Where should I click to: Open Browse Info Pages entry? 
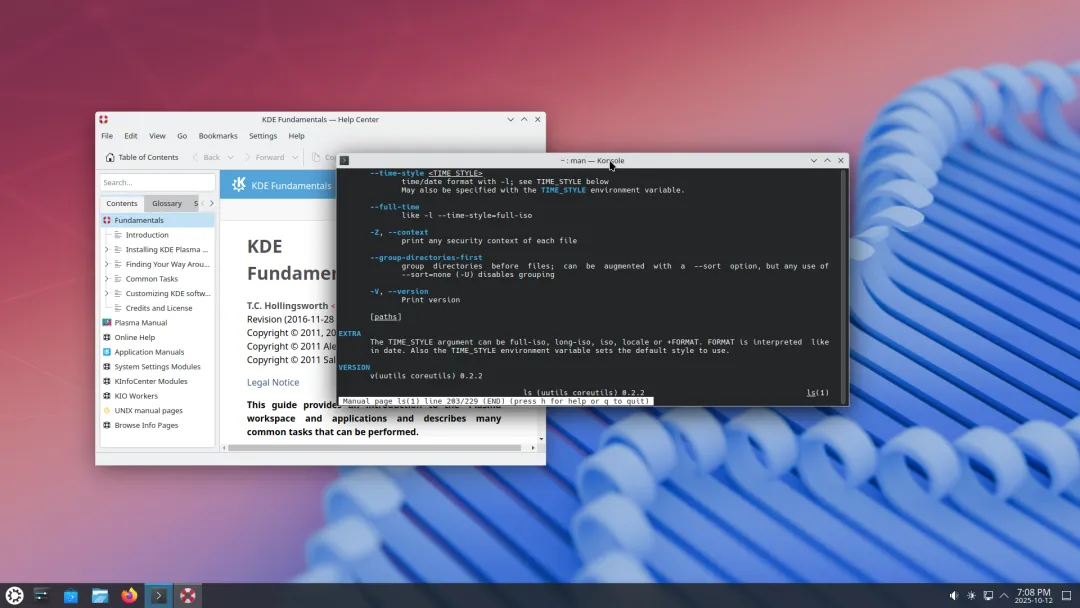(x=146, y=425)
